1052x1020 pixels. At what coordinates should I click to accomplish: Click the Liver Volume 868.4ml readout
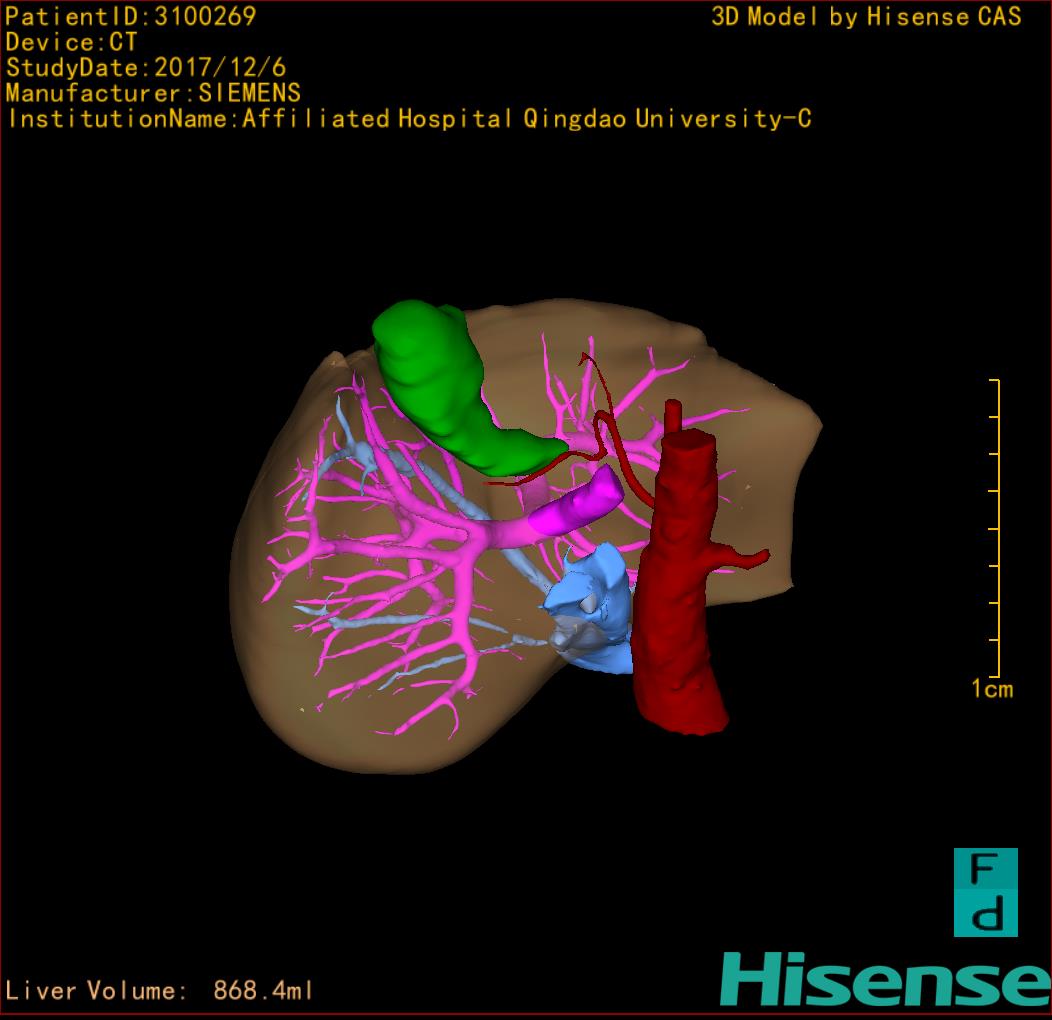click(x=160, y=991)
